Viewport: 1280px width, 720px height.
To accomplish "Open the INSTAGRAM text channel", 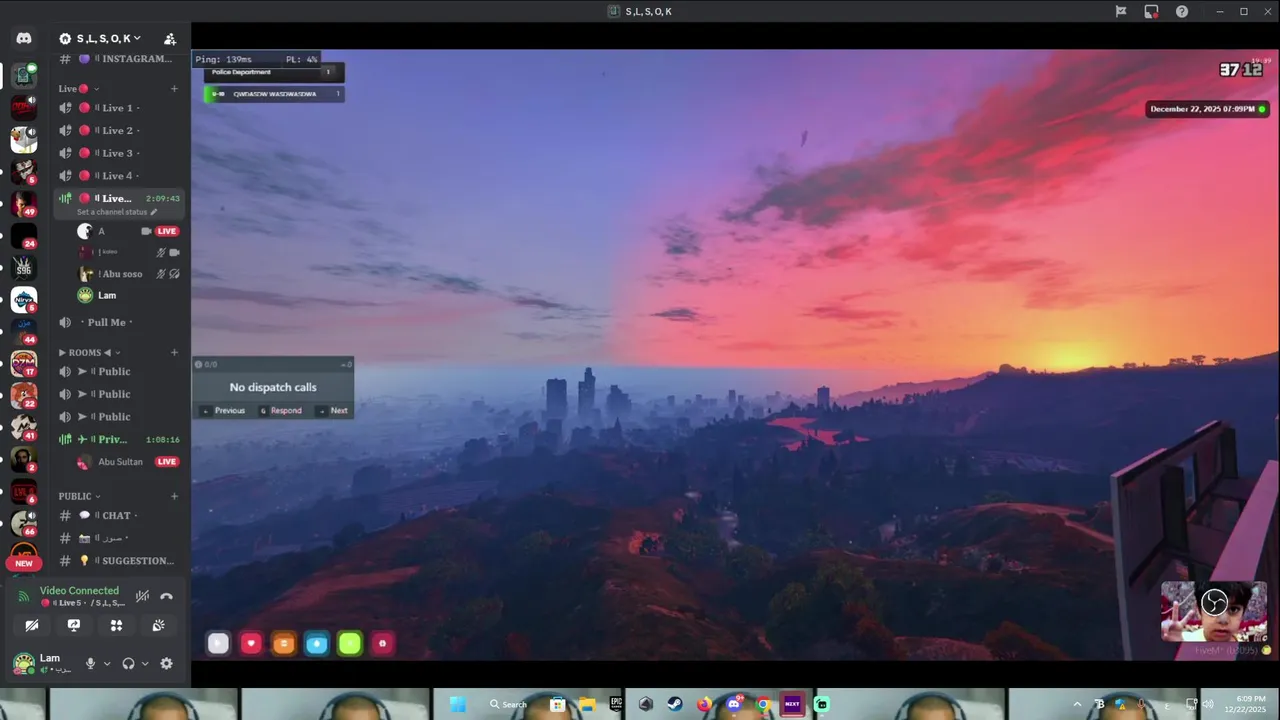I will pos(118,59).
